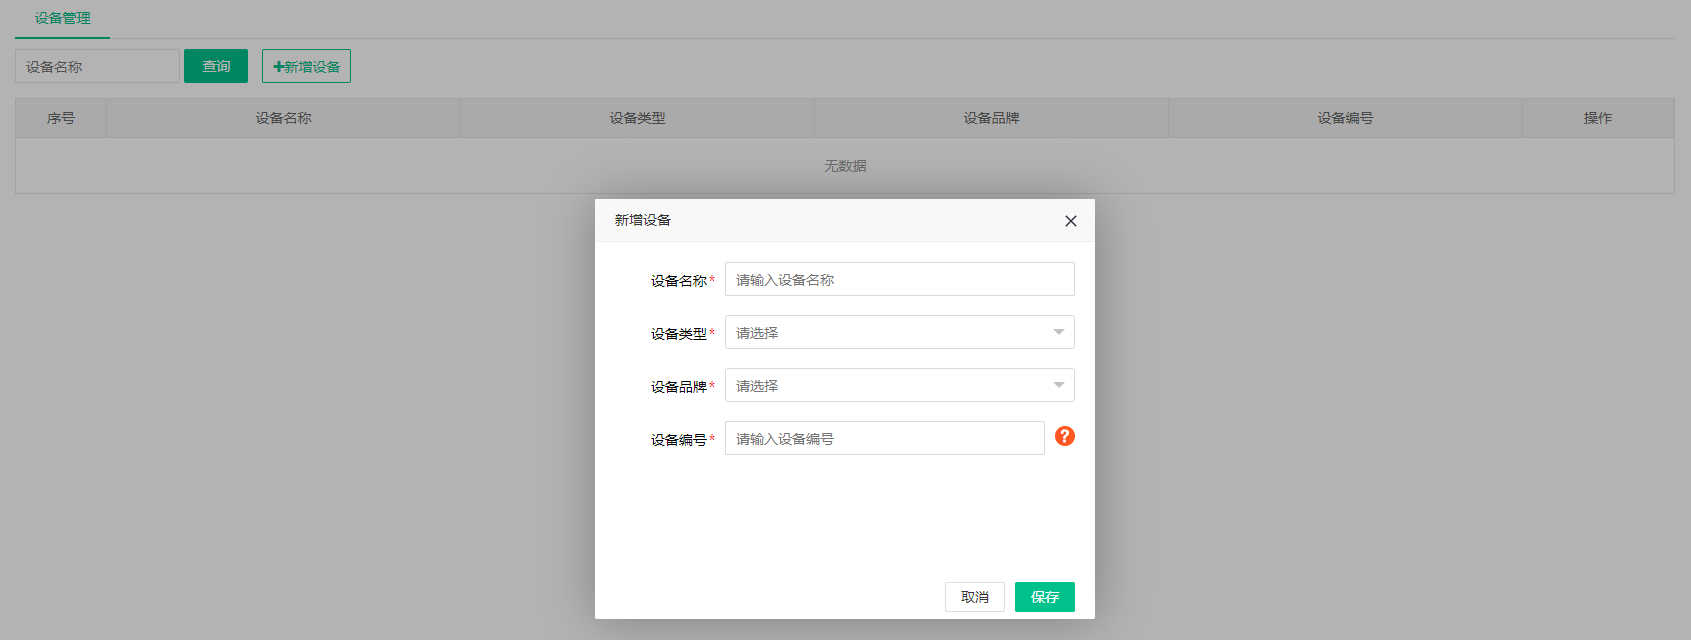Expand the 设备品牌 dropdown in the dialog
Image resolution: width=1691 pixels, height=640 pixels.
(899, 385)
